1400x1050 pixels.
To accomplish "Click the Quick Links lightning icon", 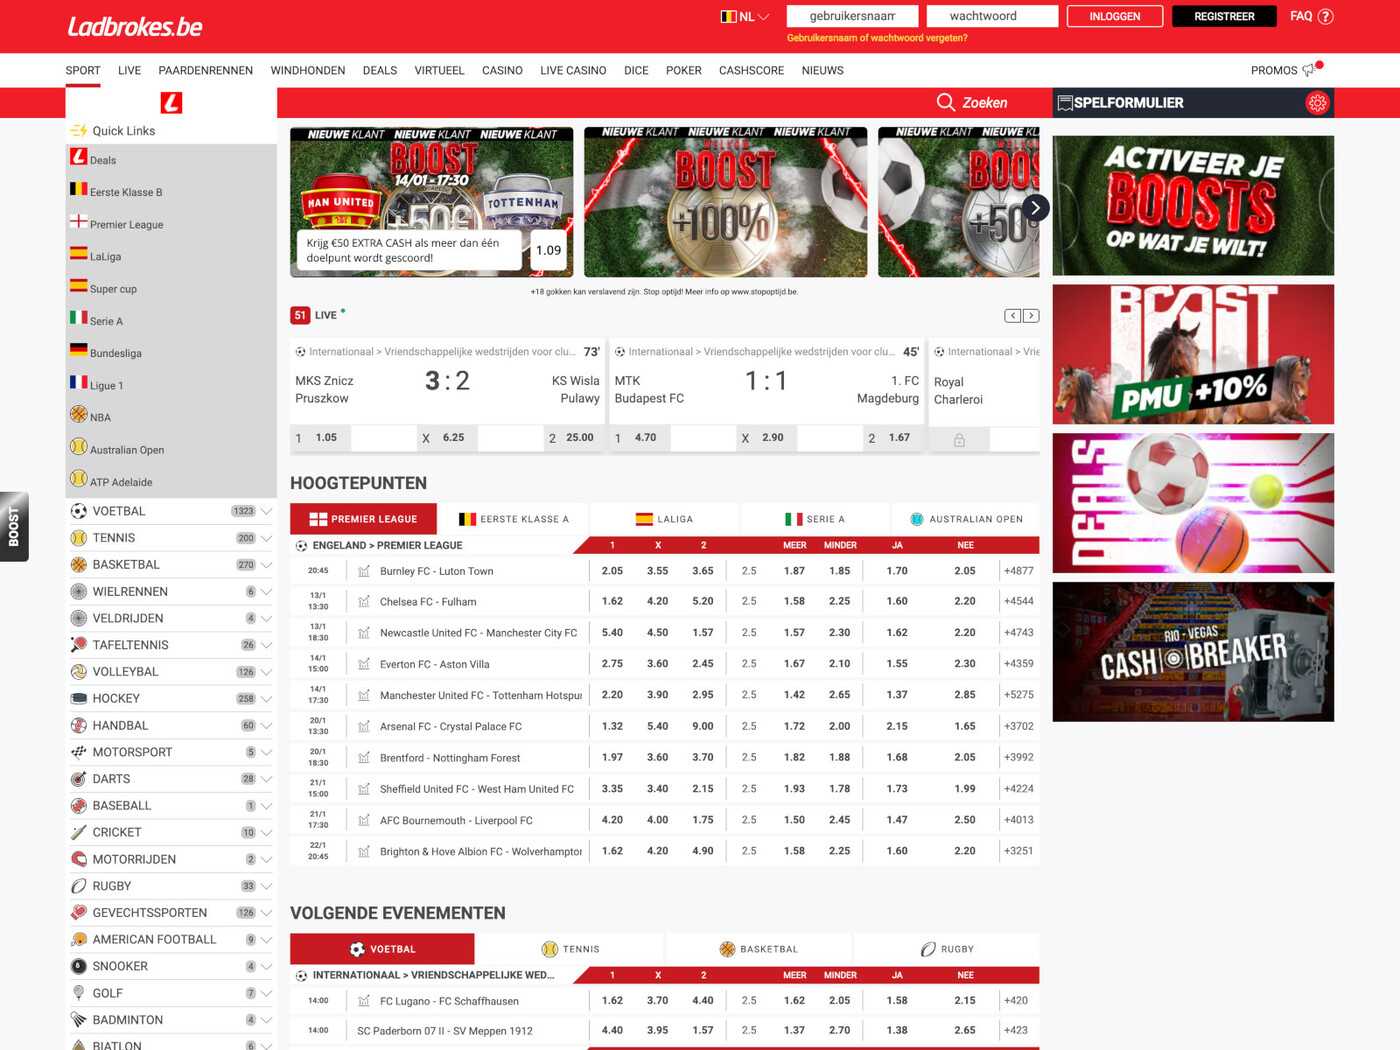I will pos(79,130).
